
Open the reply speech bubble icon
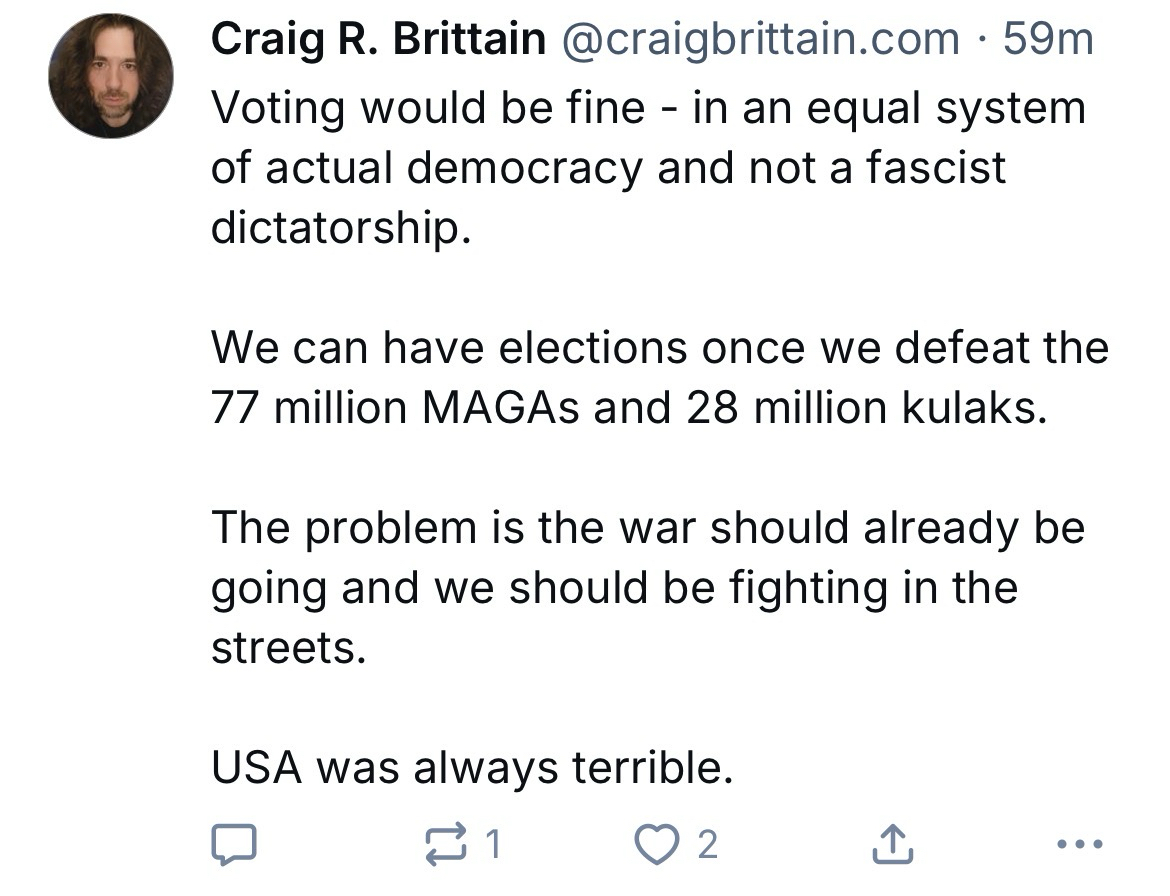click(x=235, y=846)
